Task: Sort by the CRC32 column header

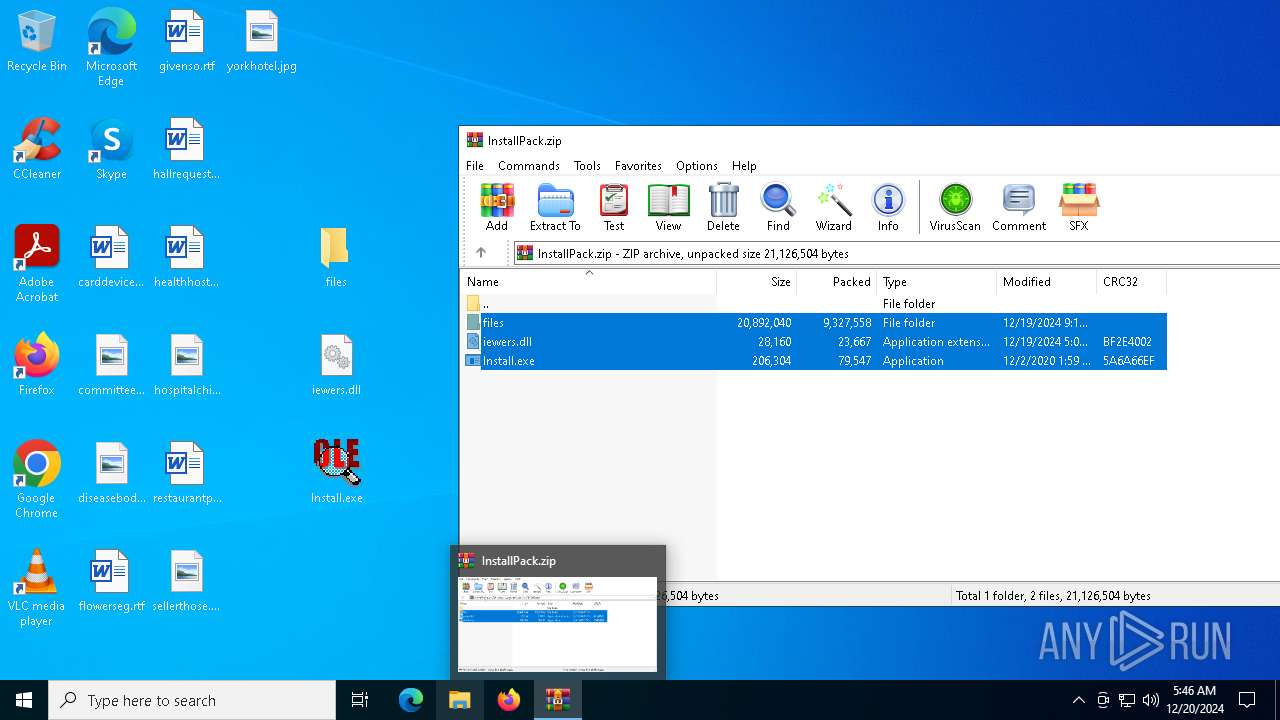Action: click(x=1132, y=282)
